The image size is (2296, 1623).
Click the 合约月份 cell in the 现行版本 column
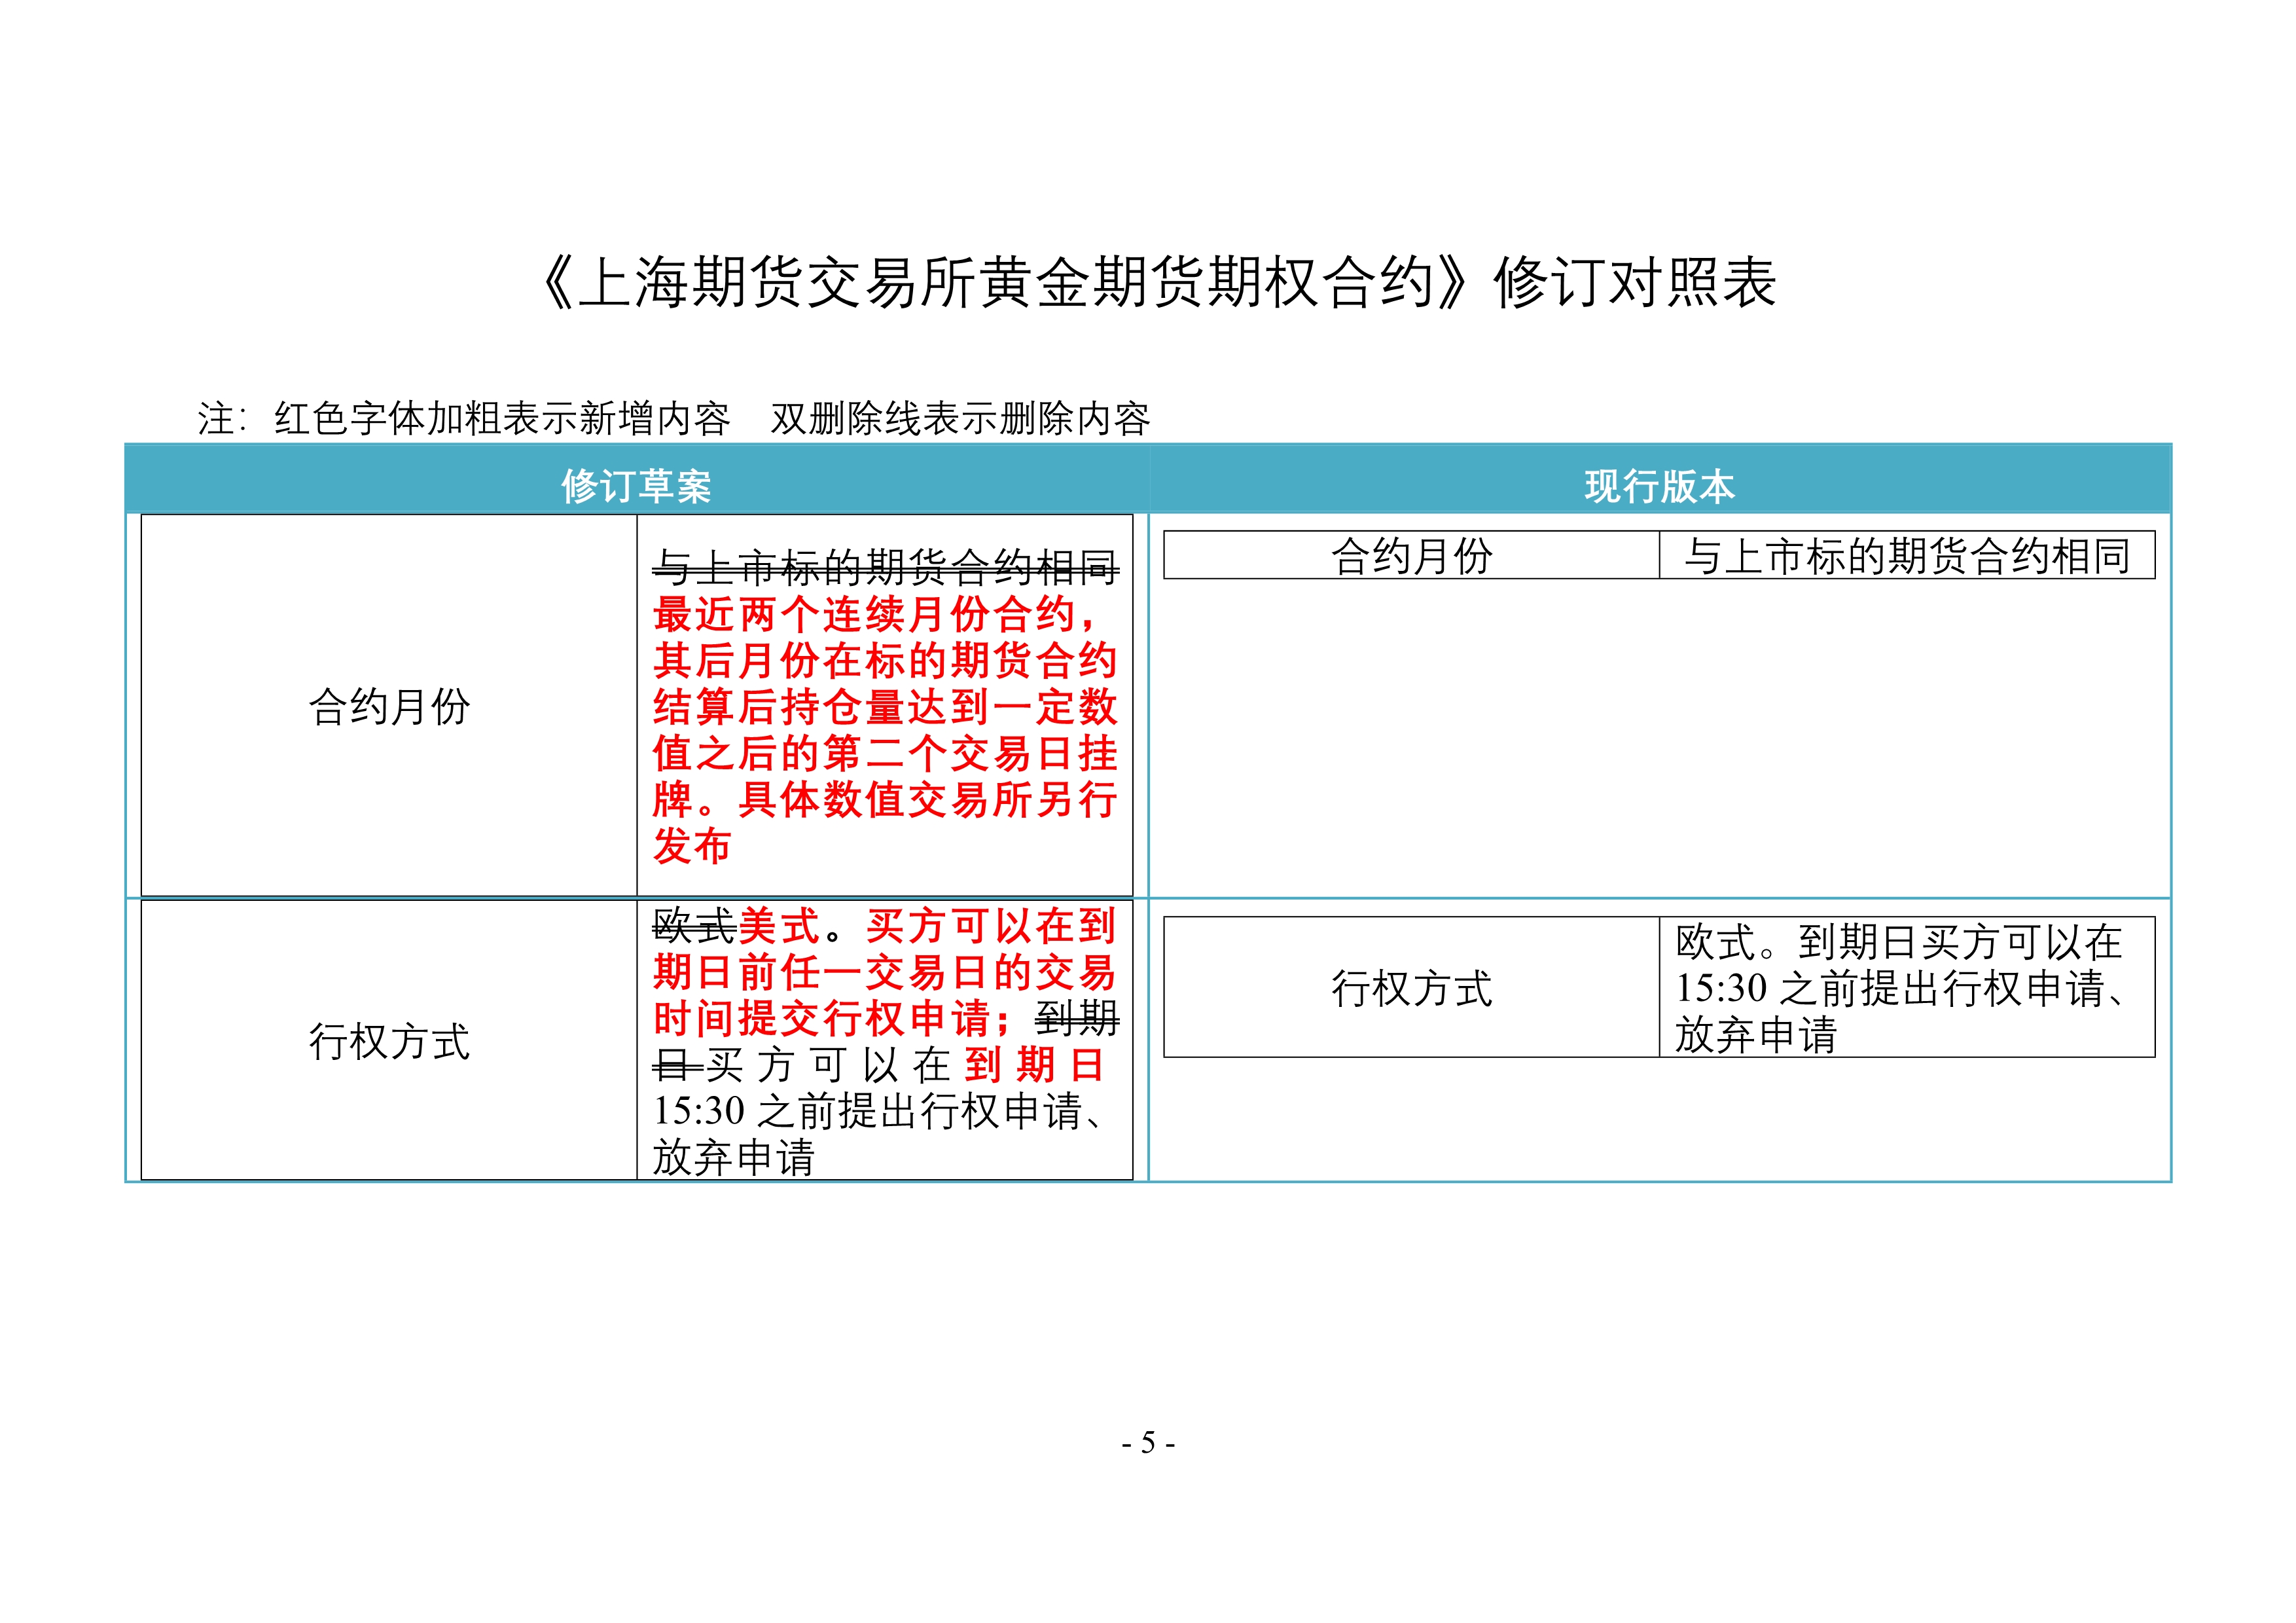pyautogui.click(x=1411, y=555)
